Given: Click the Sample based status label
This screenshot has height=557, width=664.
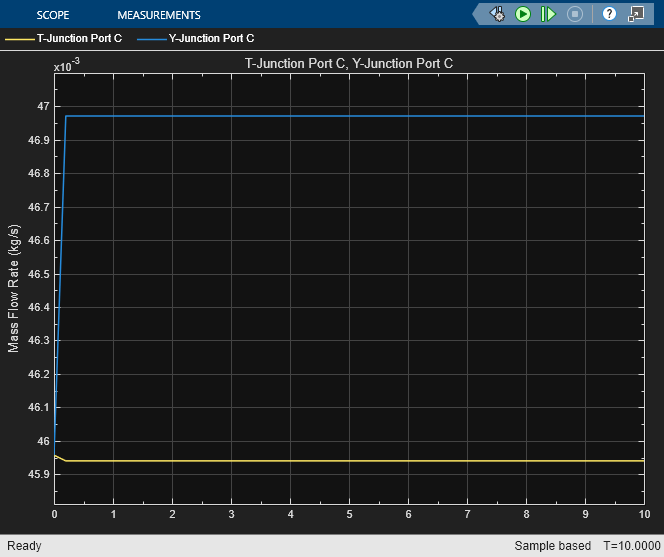Looking at the screenshot, I should point(553,546).
